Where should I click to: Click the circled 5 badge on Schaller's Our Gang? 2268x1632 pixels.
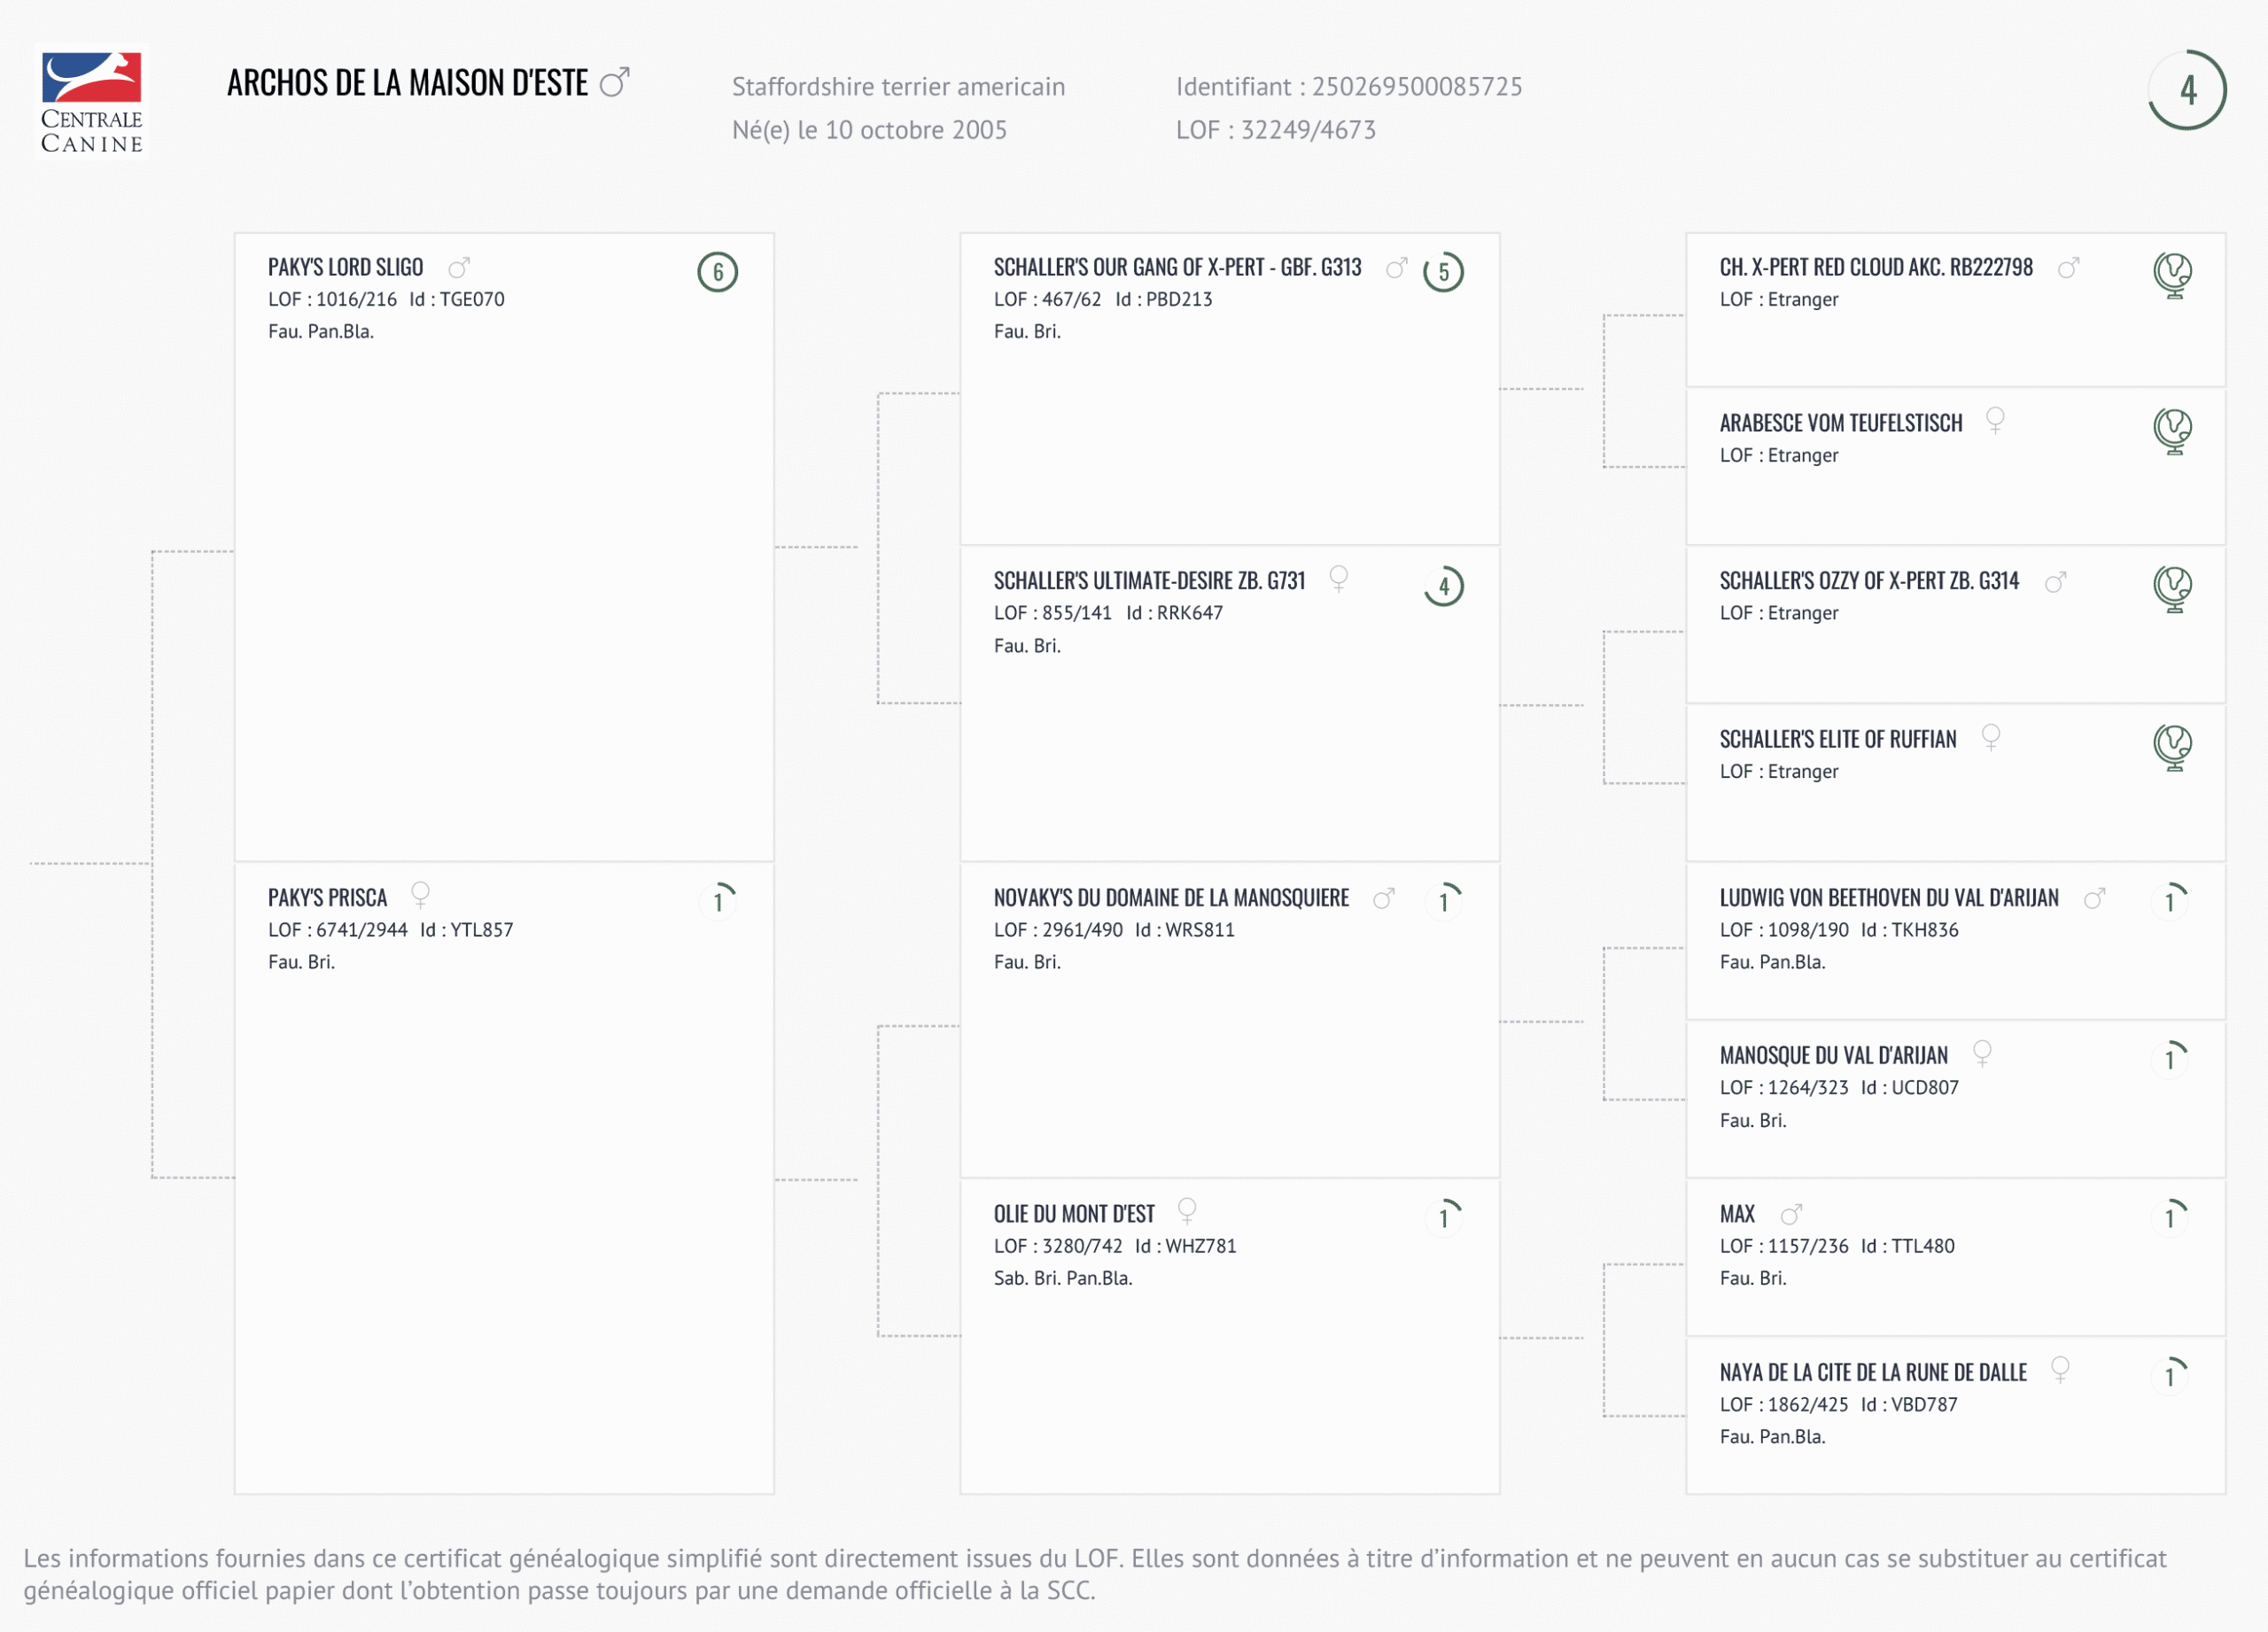(1443, 272)
